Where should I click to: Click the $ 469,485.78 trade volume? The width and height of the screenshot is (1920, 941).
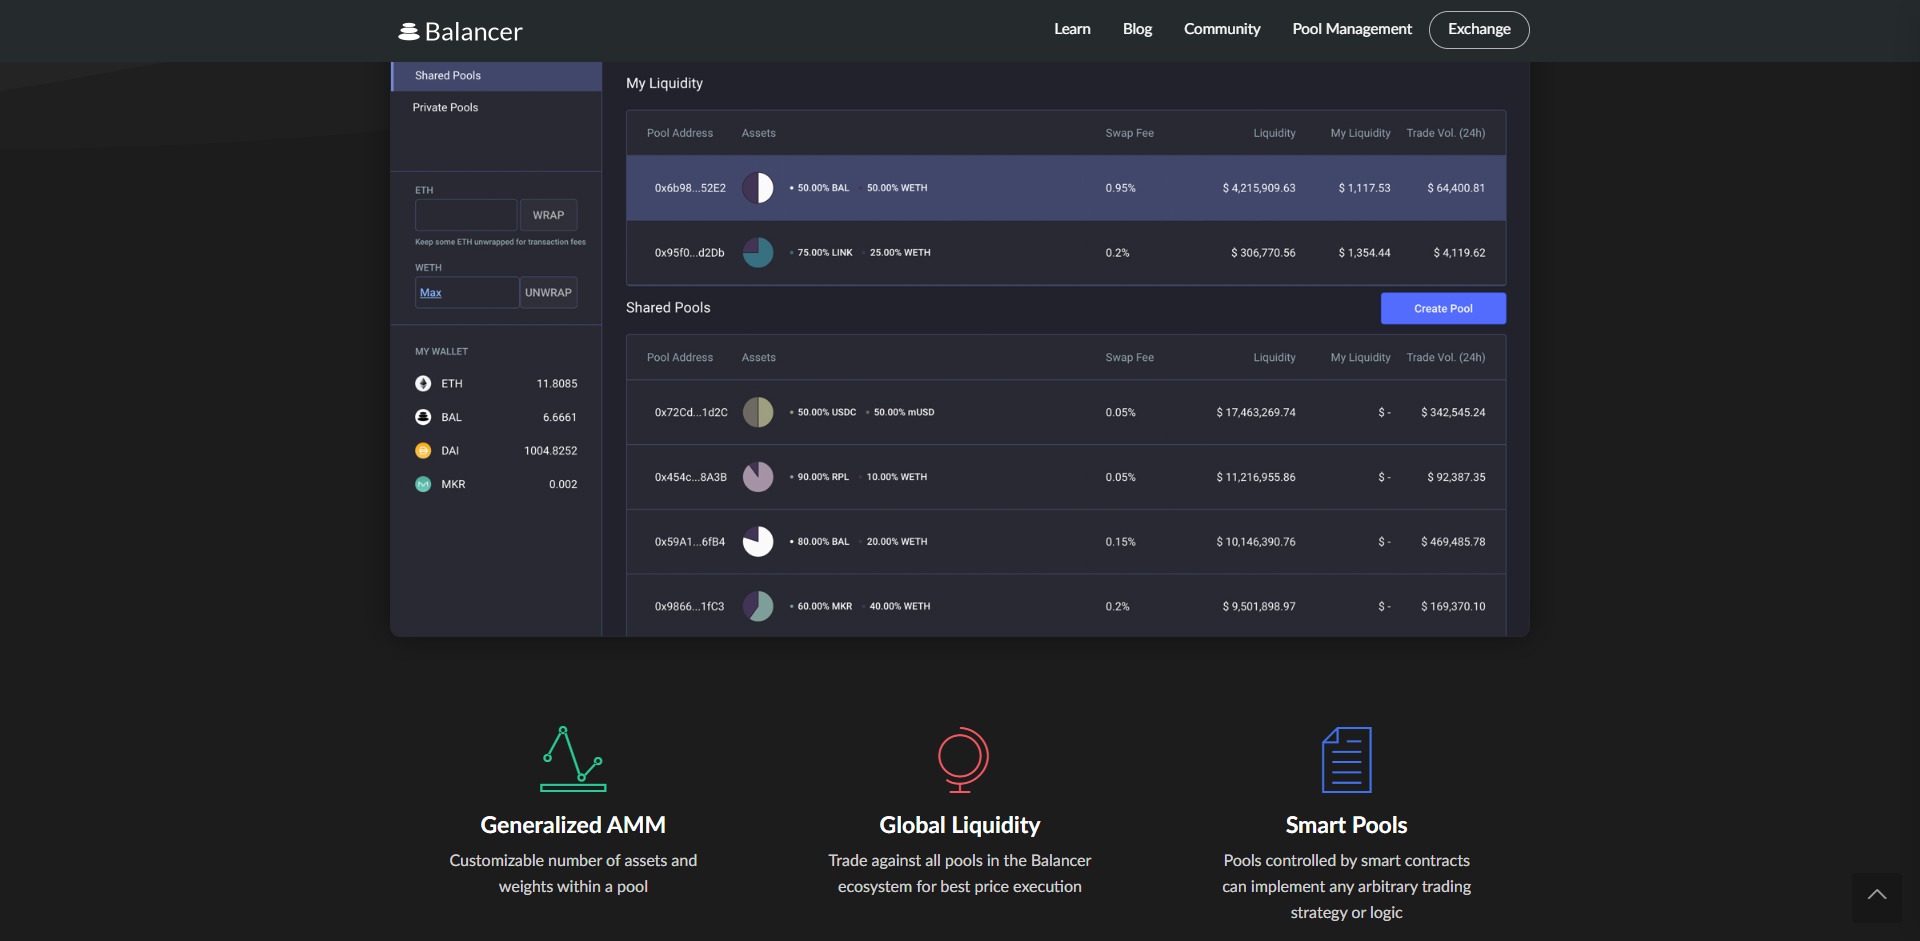(1453, 542)
